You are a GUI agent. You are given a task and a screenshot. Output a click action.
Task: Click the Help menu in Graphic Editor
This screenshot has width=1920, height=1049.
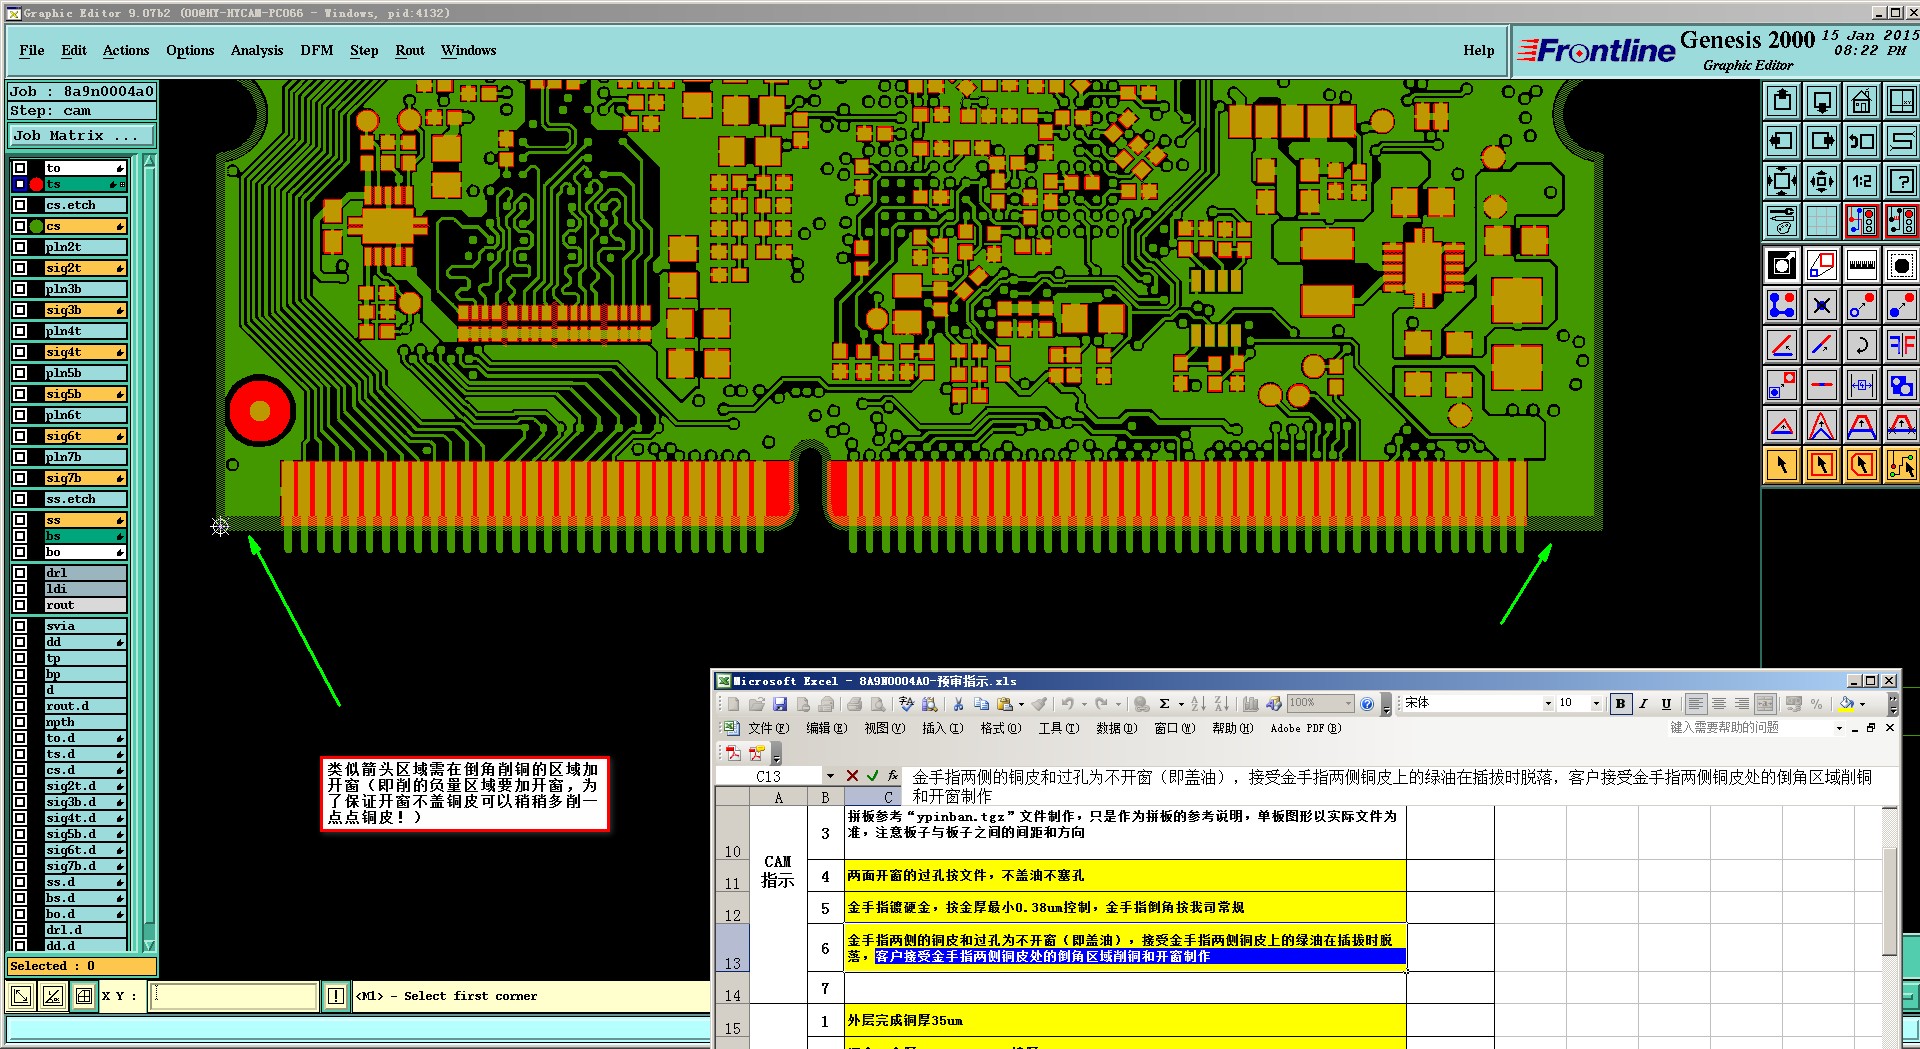point(1478,50)
